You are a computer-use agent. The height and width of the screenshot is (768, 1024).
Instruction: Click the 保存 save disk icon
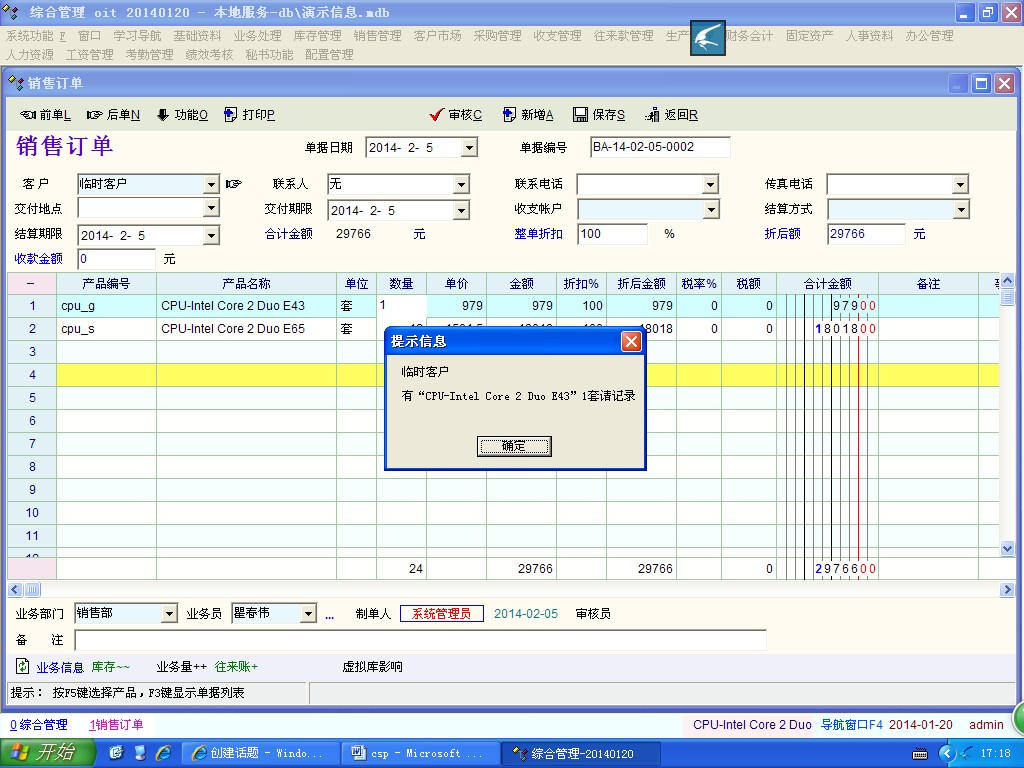580,115
